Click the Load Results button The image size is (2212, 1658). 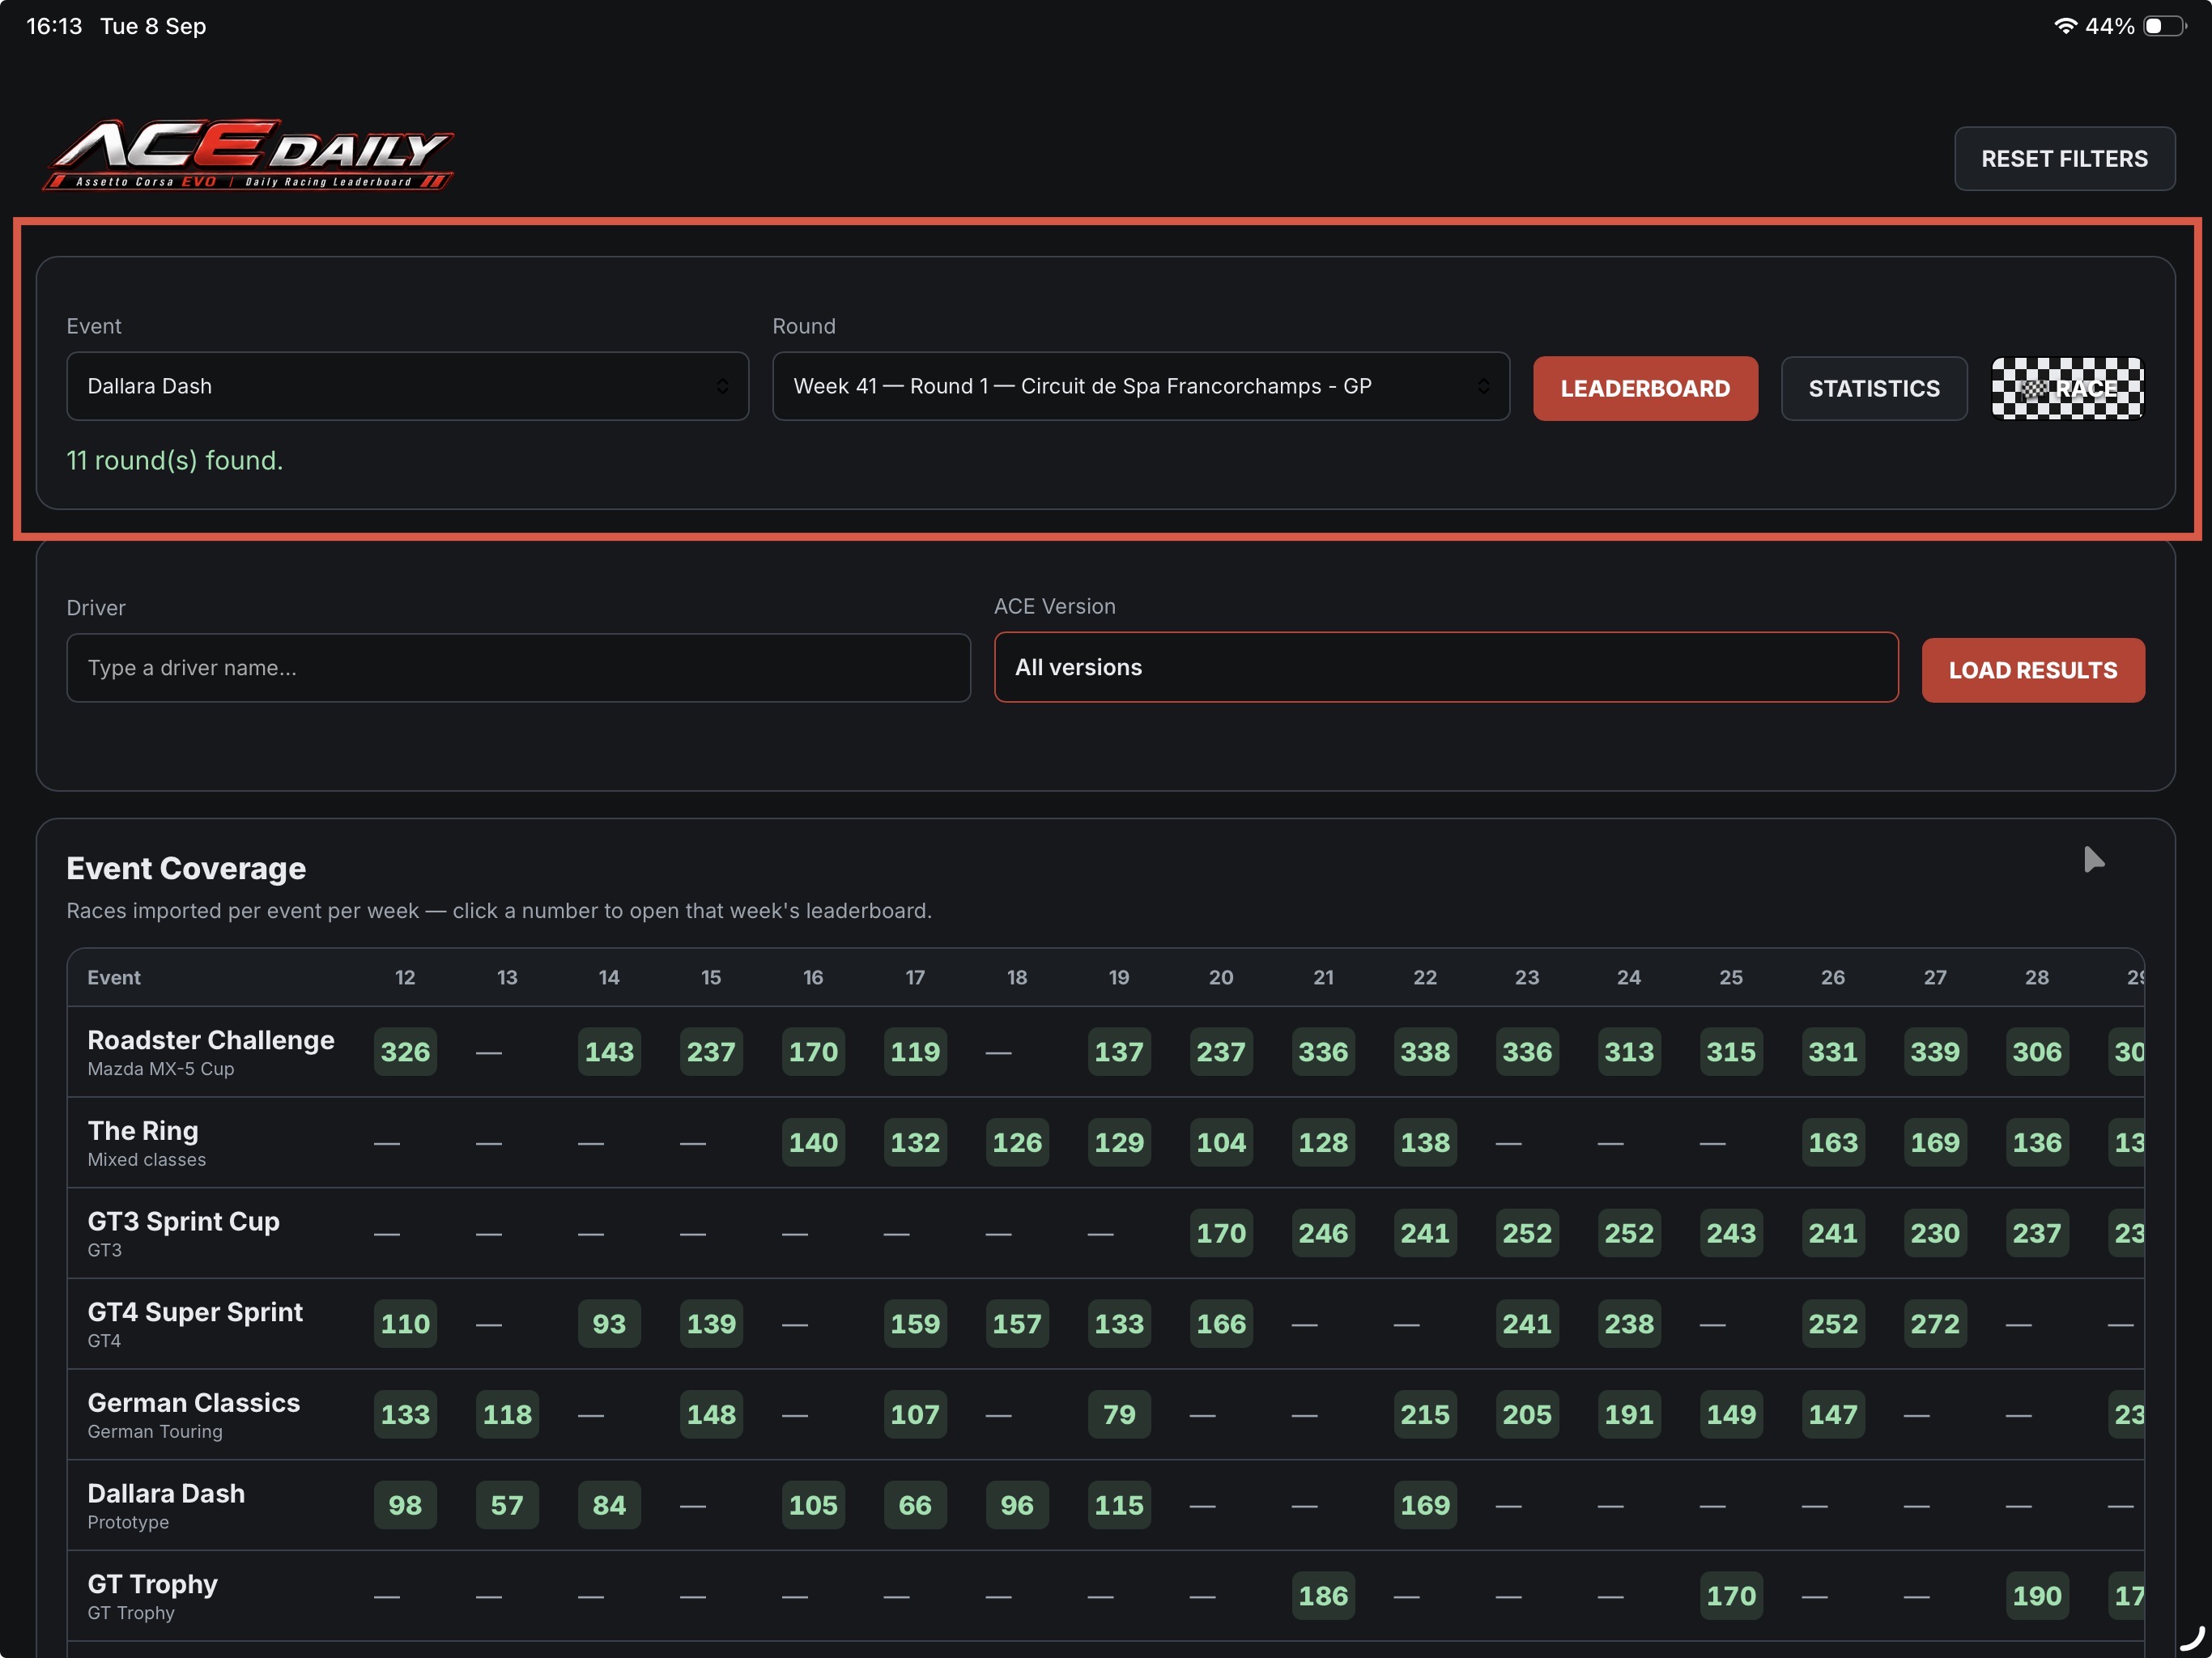click(x=2032, y=670)
